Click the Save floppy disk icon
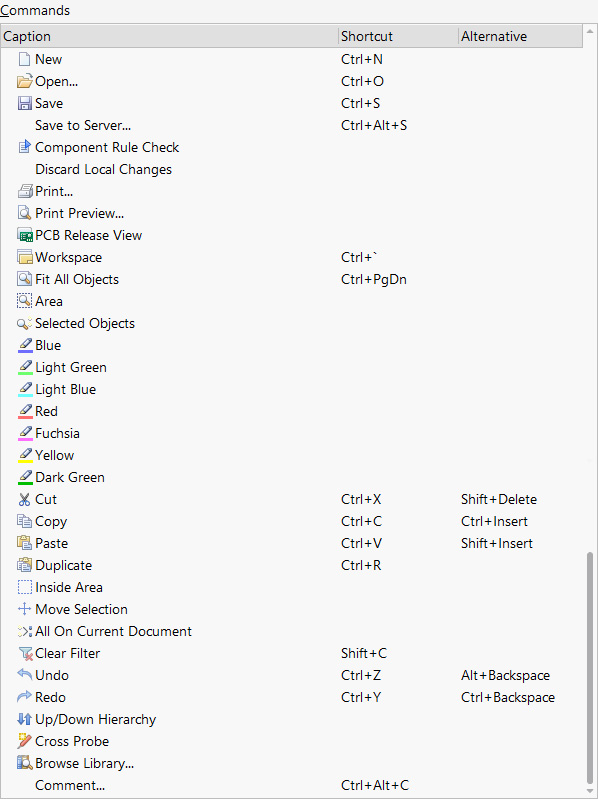This screenshot has width=598, height=799. click(24, 103)
